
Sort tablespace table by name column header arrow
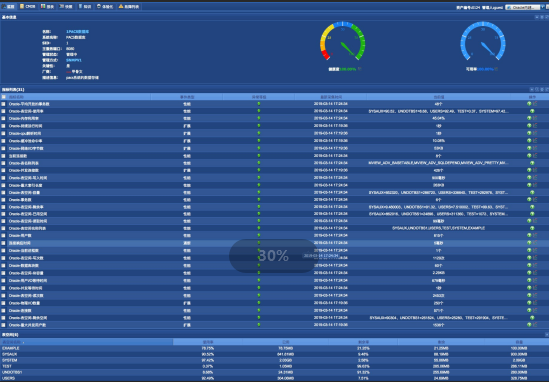click(23, 342)
